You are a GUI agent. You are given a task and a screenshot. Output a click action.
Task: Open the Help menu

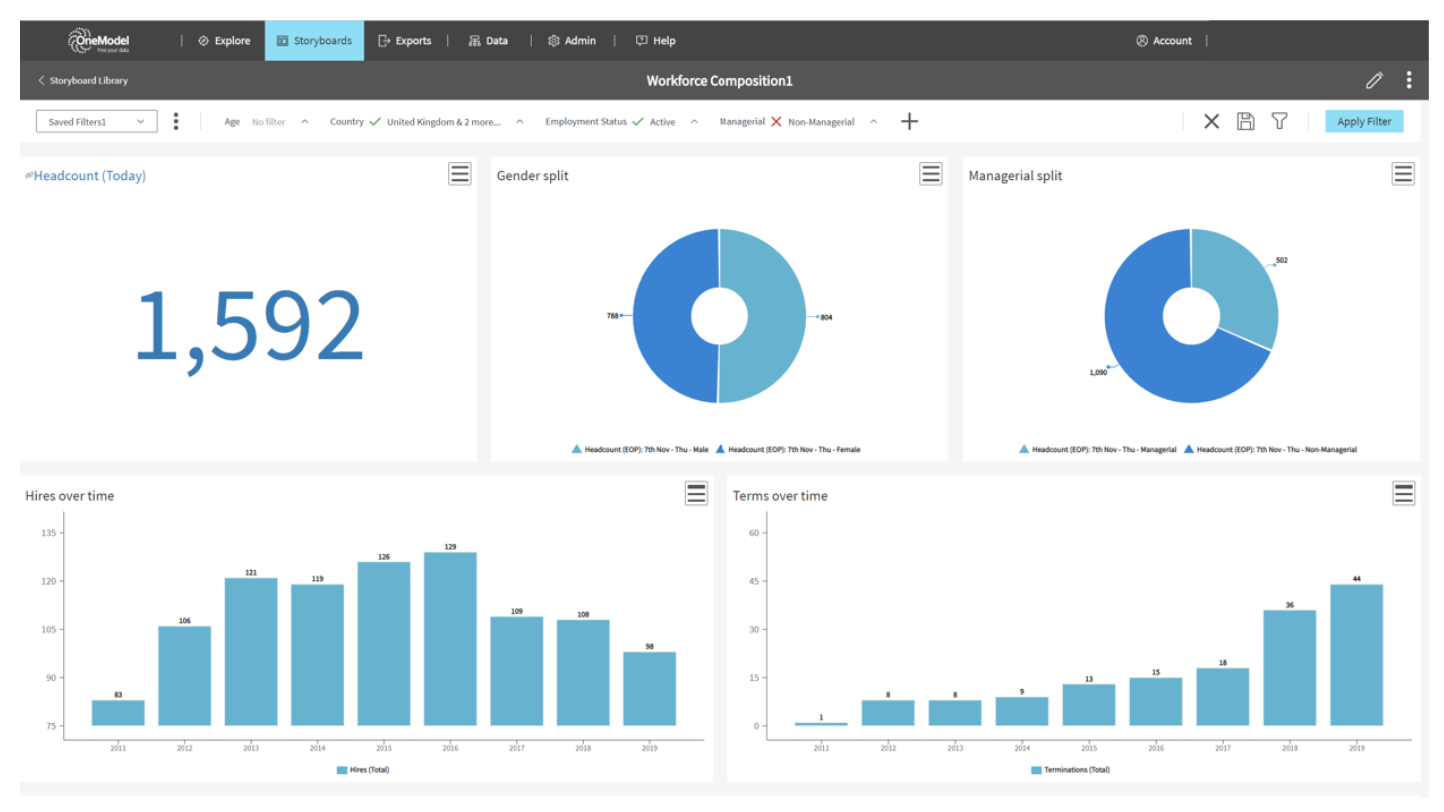[x=656, y=41]
